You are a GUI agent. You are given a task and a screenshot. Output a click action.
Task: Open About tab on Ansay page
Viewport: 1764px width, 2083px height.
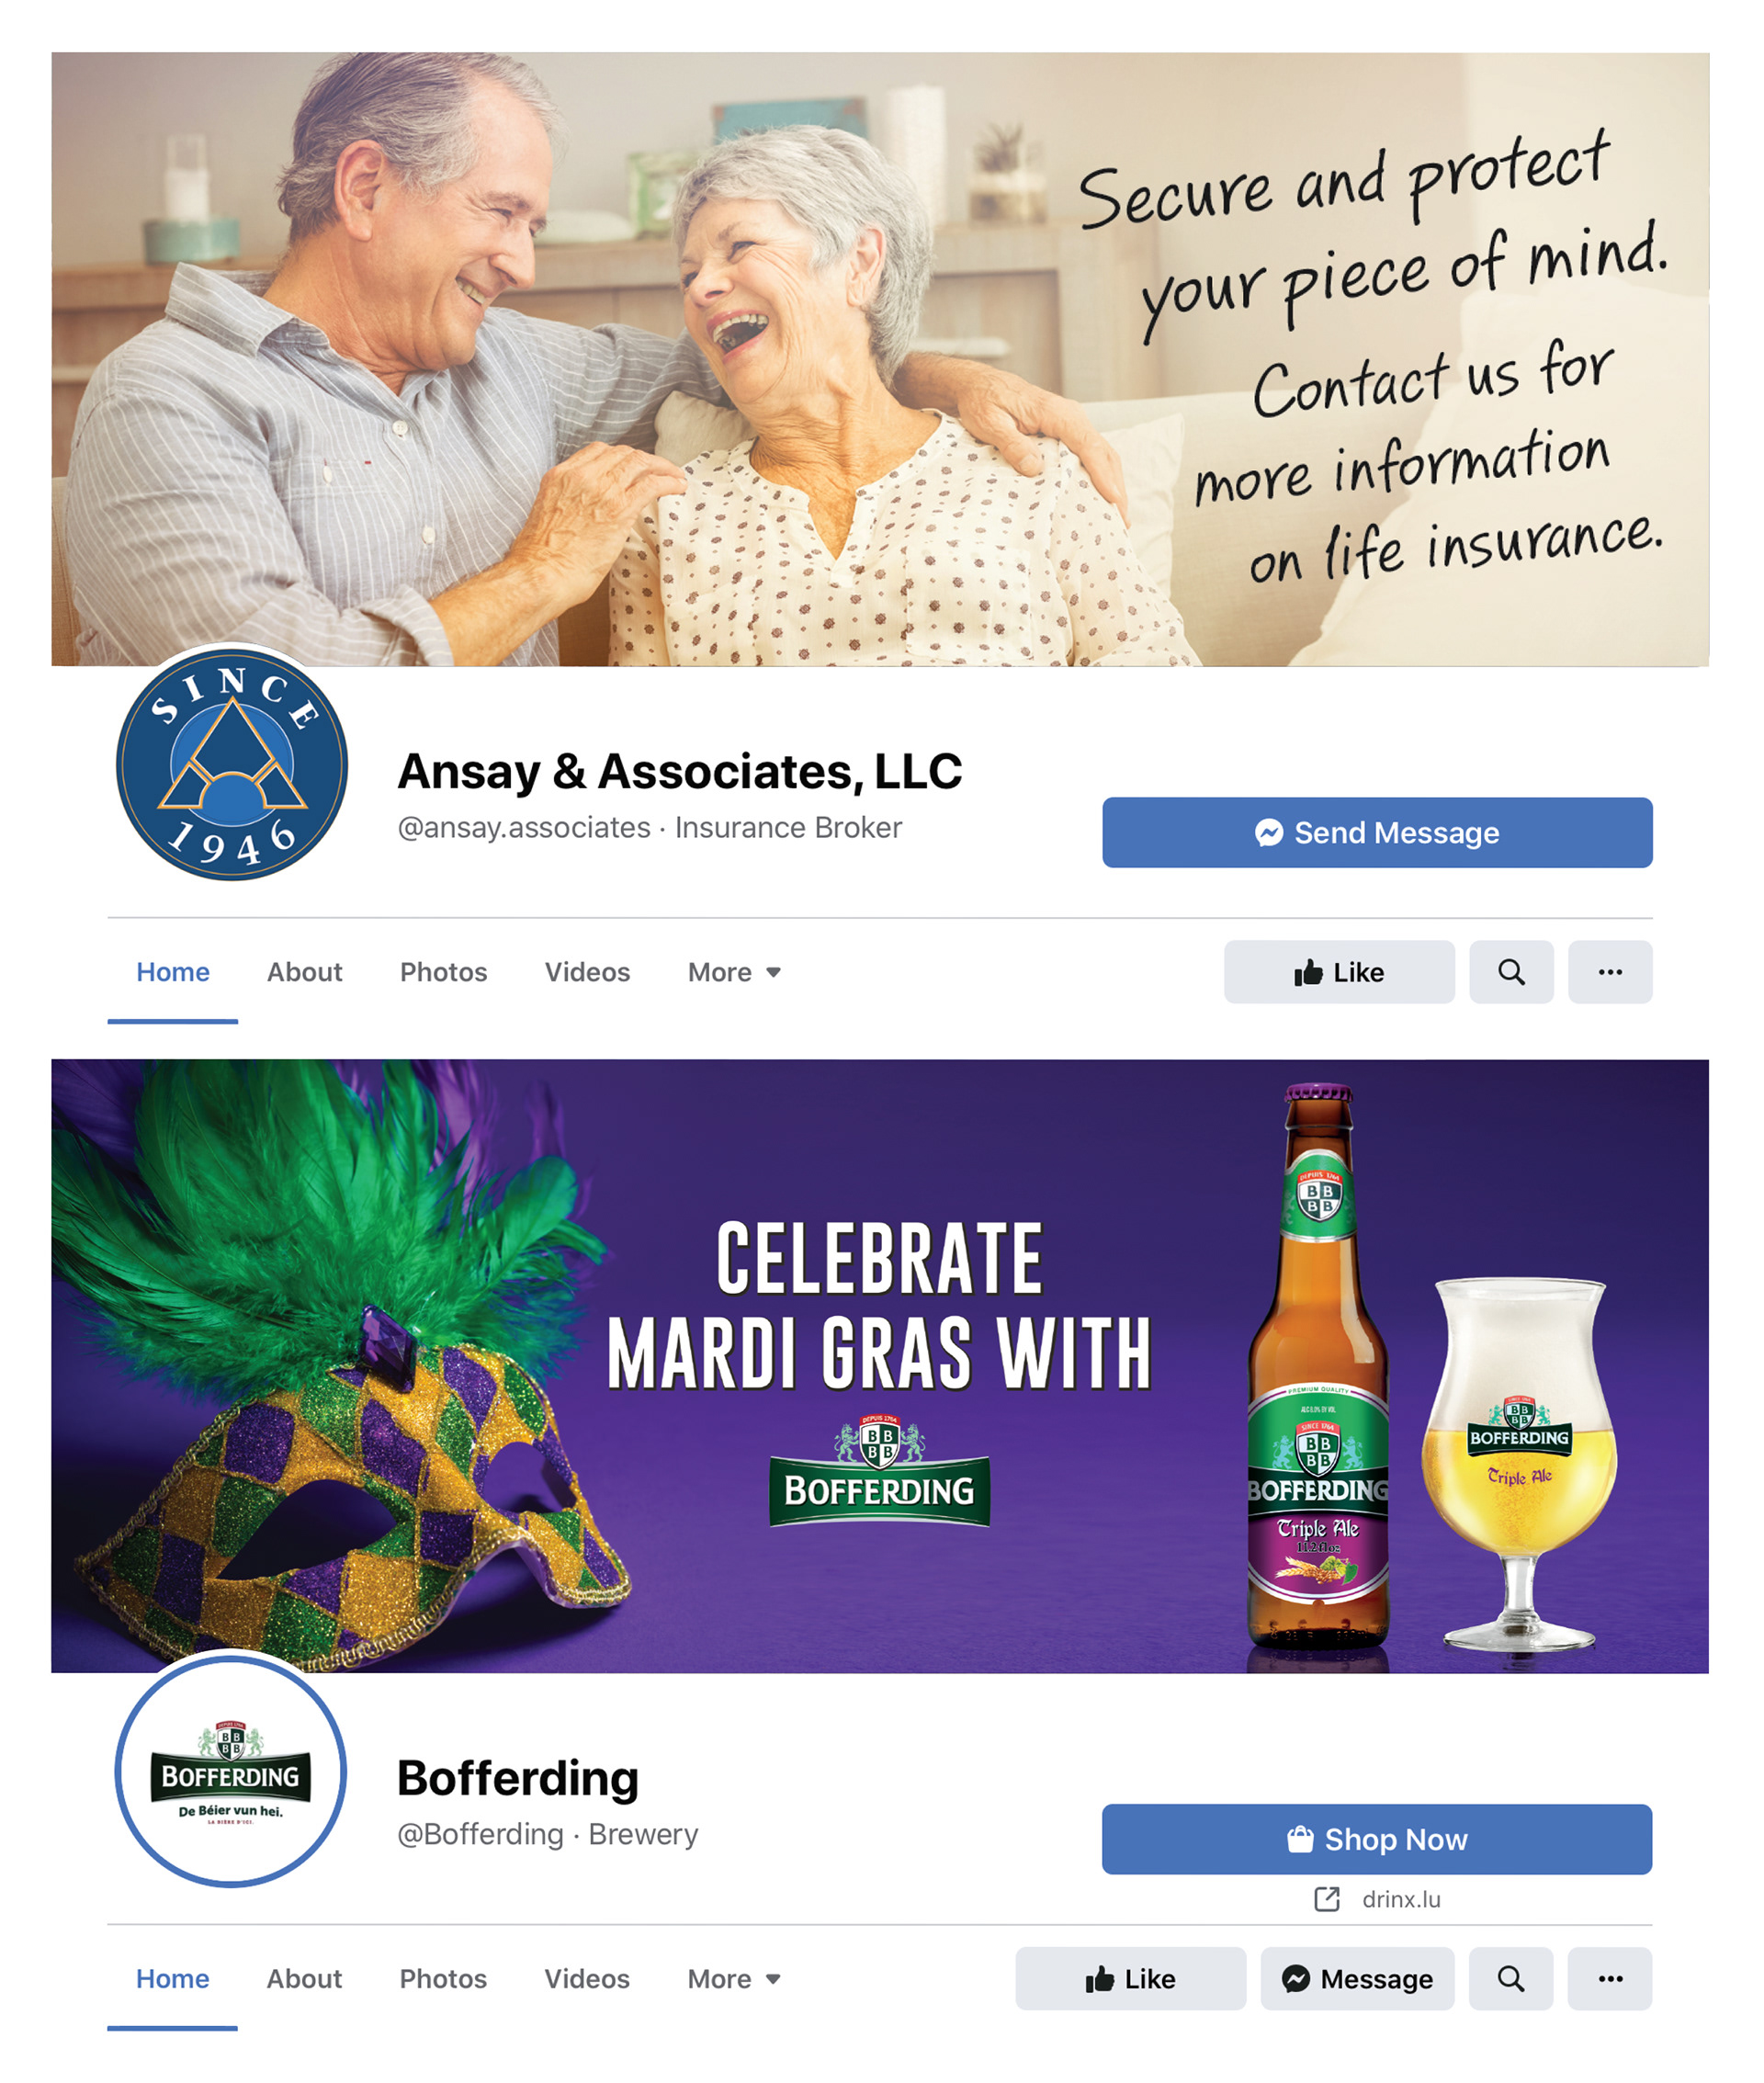[304, 972]
